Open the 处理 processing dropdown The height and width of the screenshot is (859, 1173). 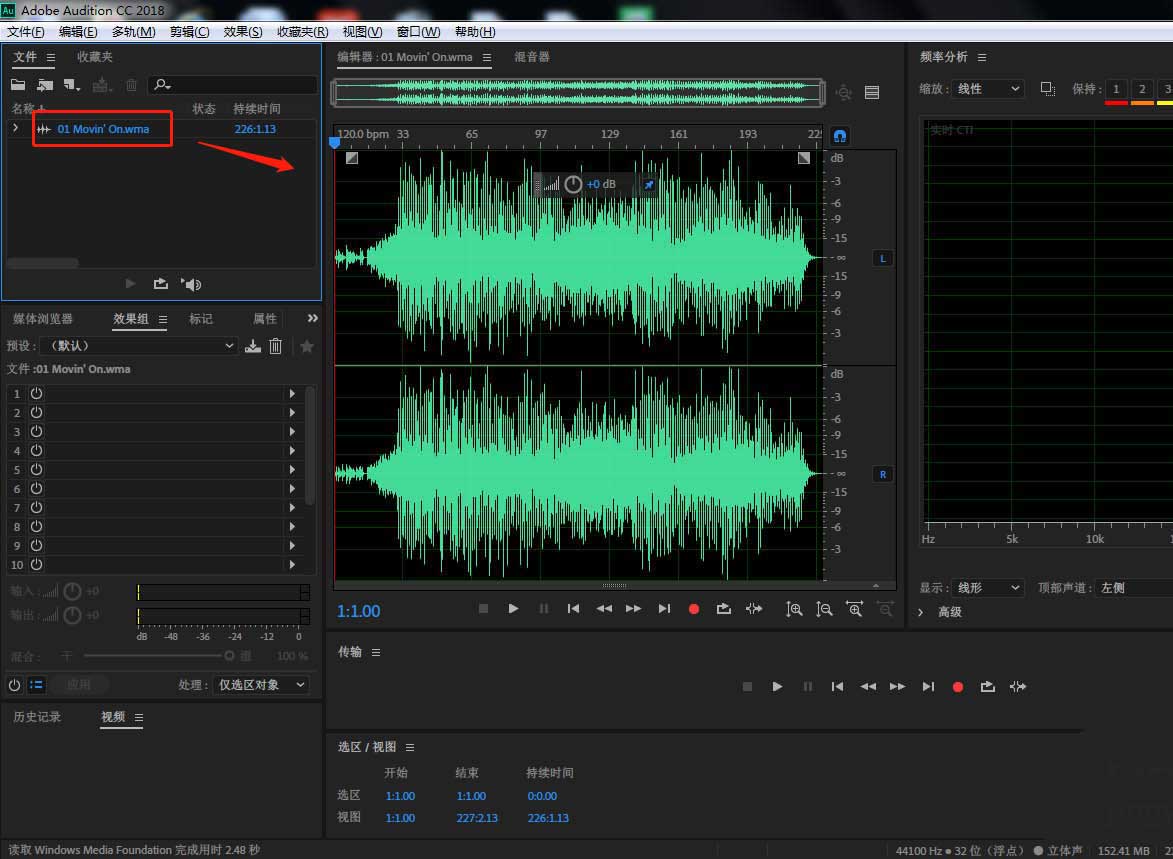click(x=261, y=685)
